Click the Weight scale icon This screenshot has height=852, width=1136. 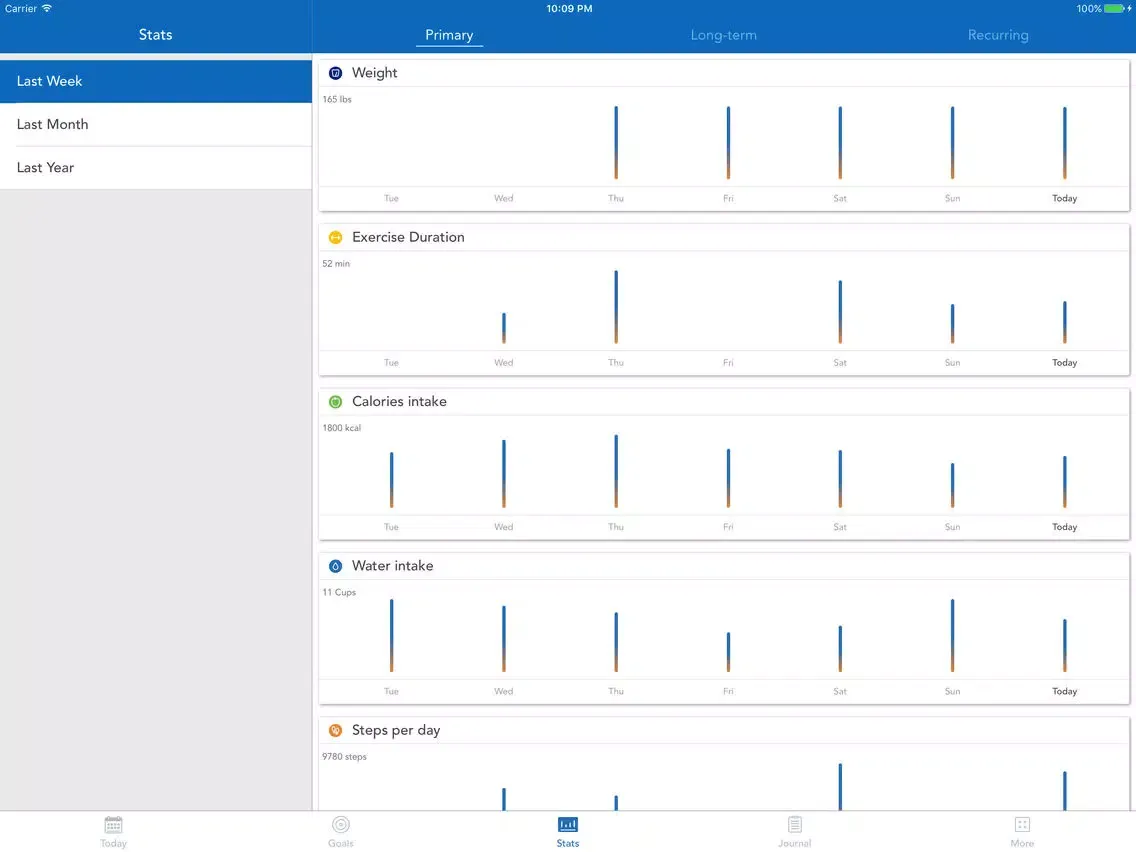(x=336, y=73)
